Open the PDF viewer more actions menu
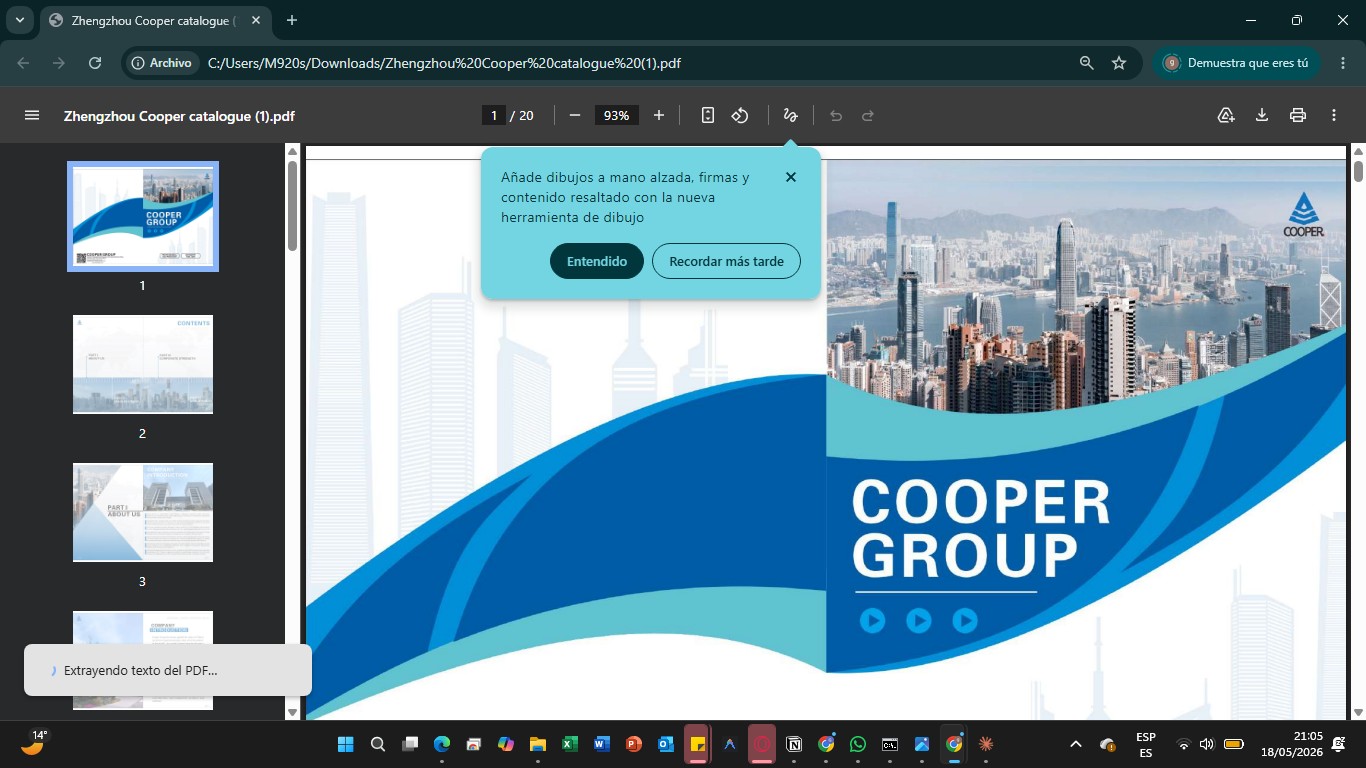 tap(1334, 115)
